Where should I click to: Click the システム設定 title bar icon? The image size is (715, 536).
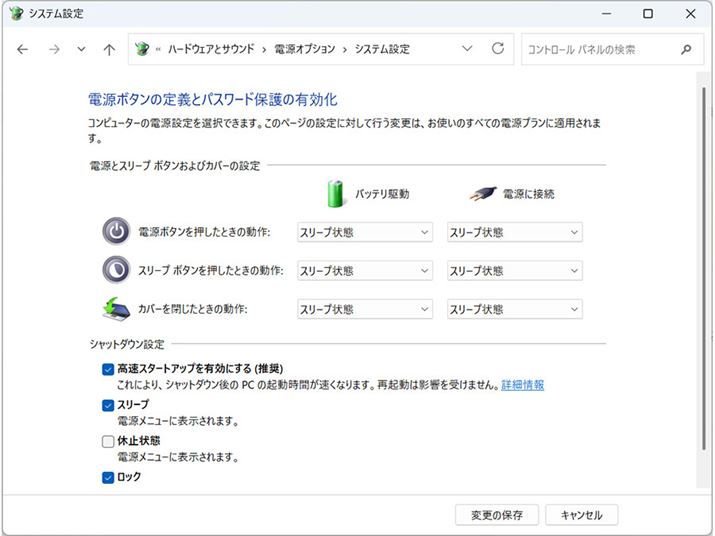(16, 13)
